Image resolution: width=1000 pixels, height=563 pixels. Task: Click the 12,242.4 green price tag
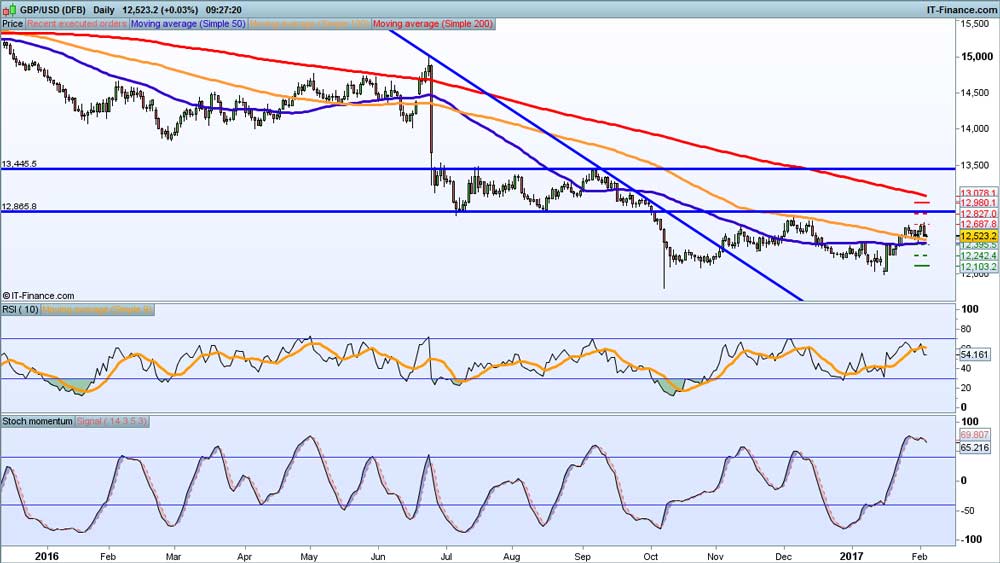978,256
